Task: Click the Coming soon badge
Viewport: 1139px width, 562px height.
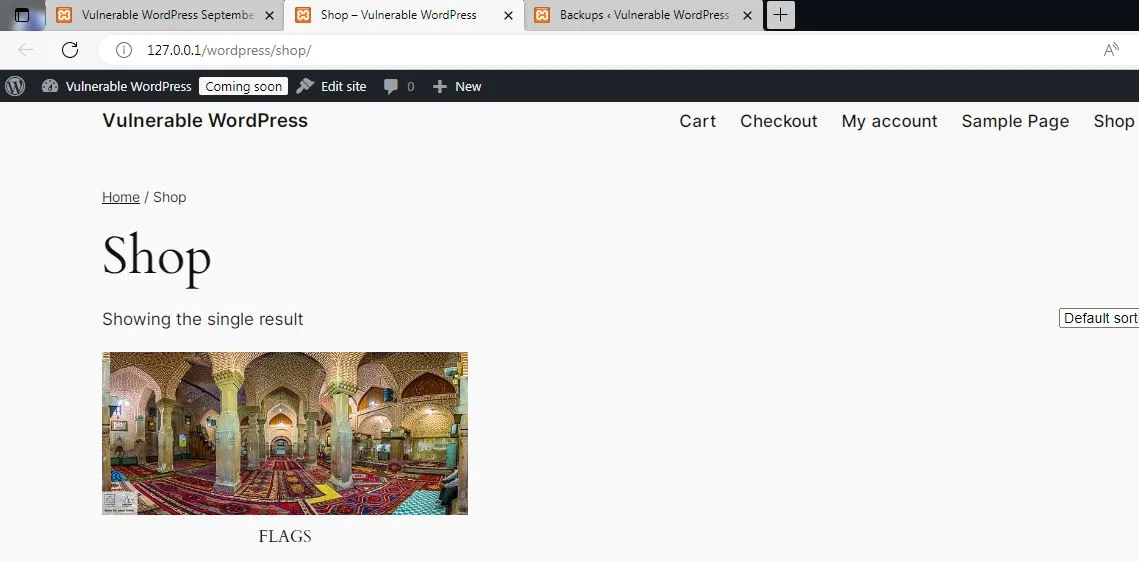Action: [243, 86]
